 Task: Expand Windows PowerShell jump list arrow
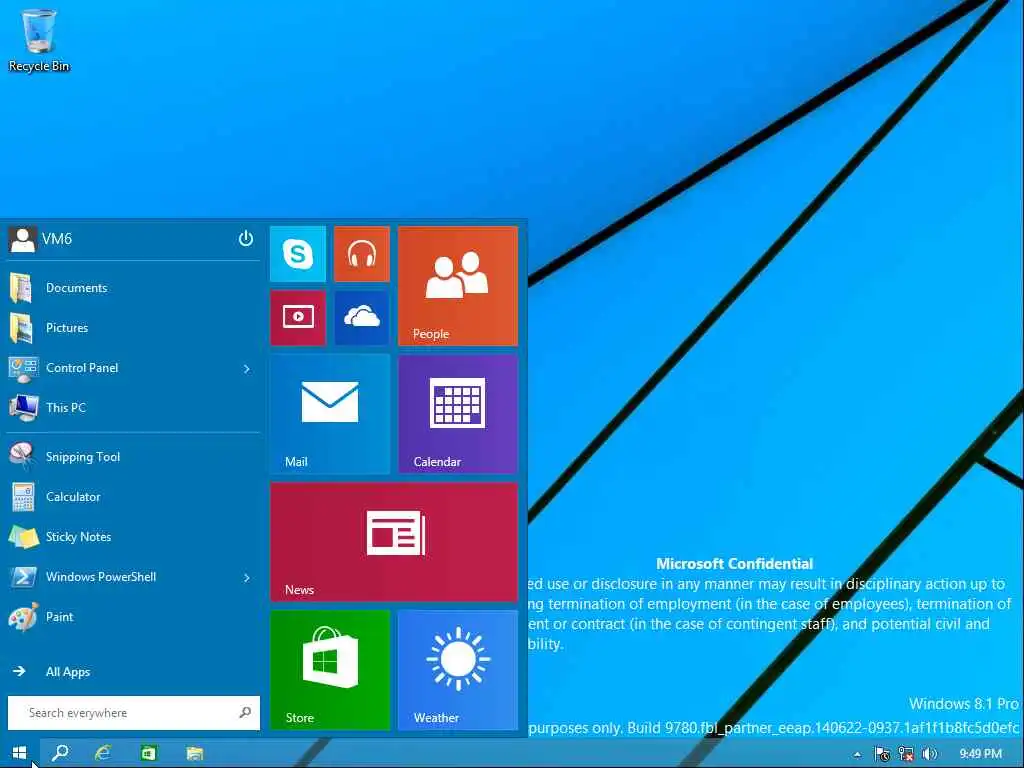coord(247,578)
